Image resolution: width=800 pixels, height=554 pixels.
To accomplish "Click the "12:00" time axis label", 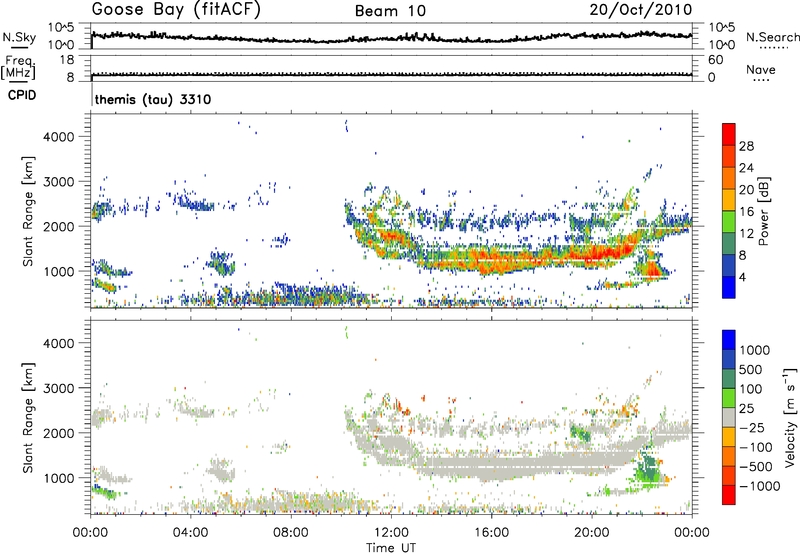I will point(391,533).
